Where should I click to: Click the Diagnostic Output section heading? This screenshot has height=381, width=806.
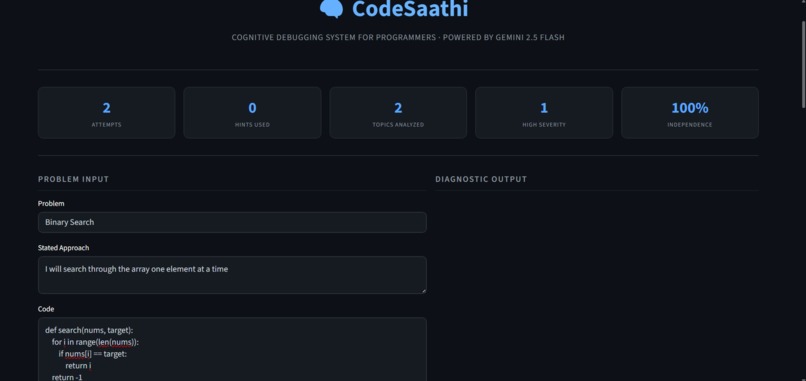click(x=481, y=179)
